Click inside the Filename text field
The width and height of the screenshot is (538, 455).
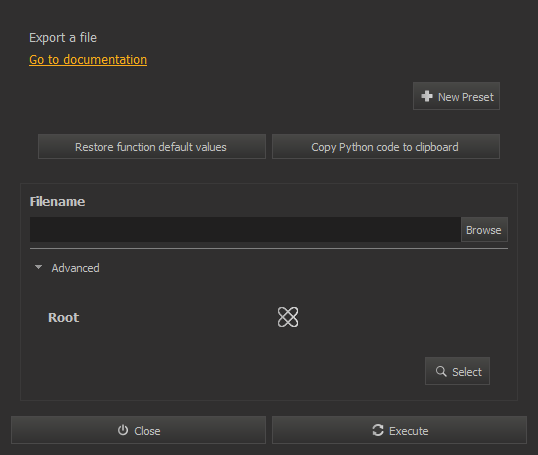[x=245, y=230]
